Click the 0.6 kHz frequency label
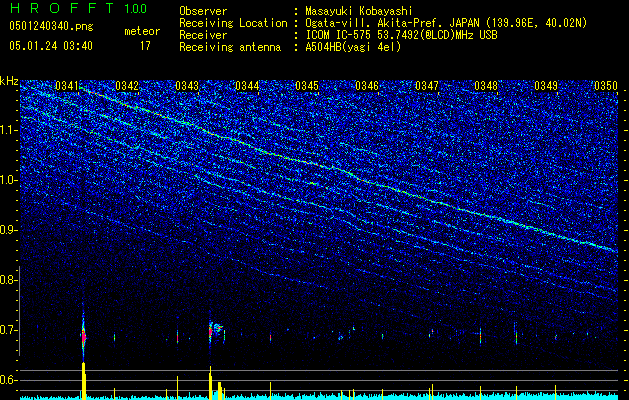This screenshot has height=400, width=629. tap(8, 380)
